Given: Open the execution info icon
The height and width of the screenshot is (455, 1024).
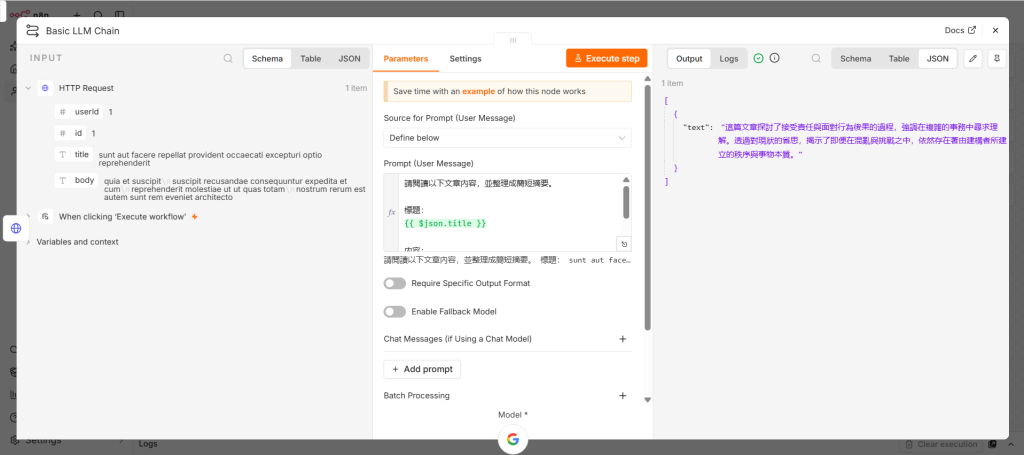Looking at the screenshot, I should tap(775, 58).
